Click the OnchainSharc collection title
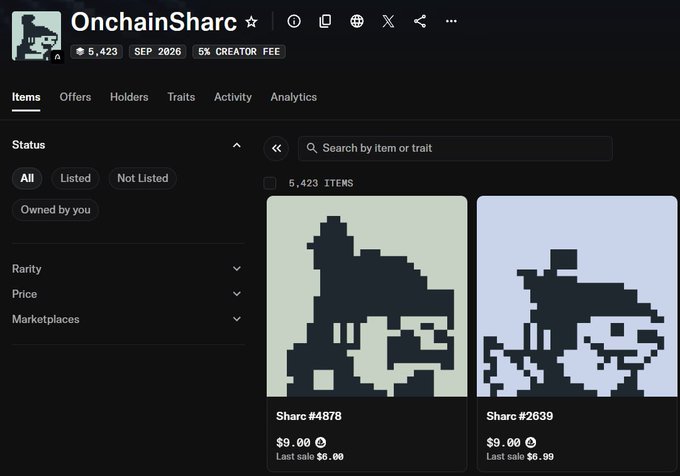680x476 pixels. click(x=154, y=22)
